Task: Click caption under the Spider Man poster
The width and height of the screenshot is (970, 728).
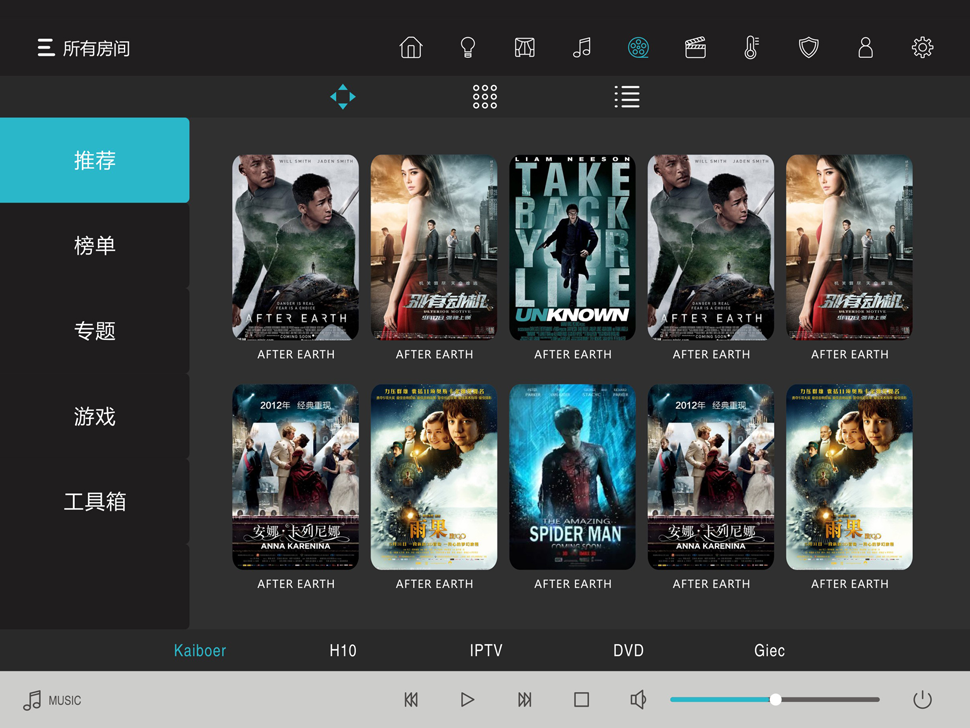Action: pyautogui.click(x=572, y=584)
